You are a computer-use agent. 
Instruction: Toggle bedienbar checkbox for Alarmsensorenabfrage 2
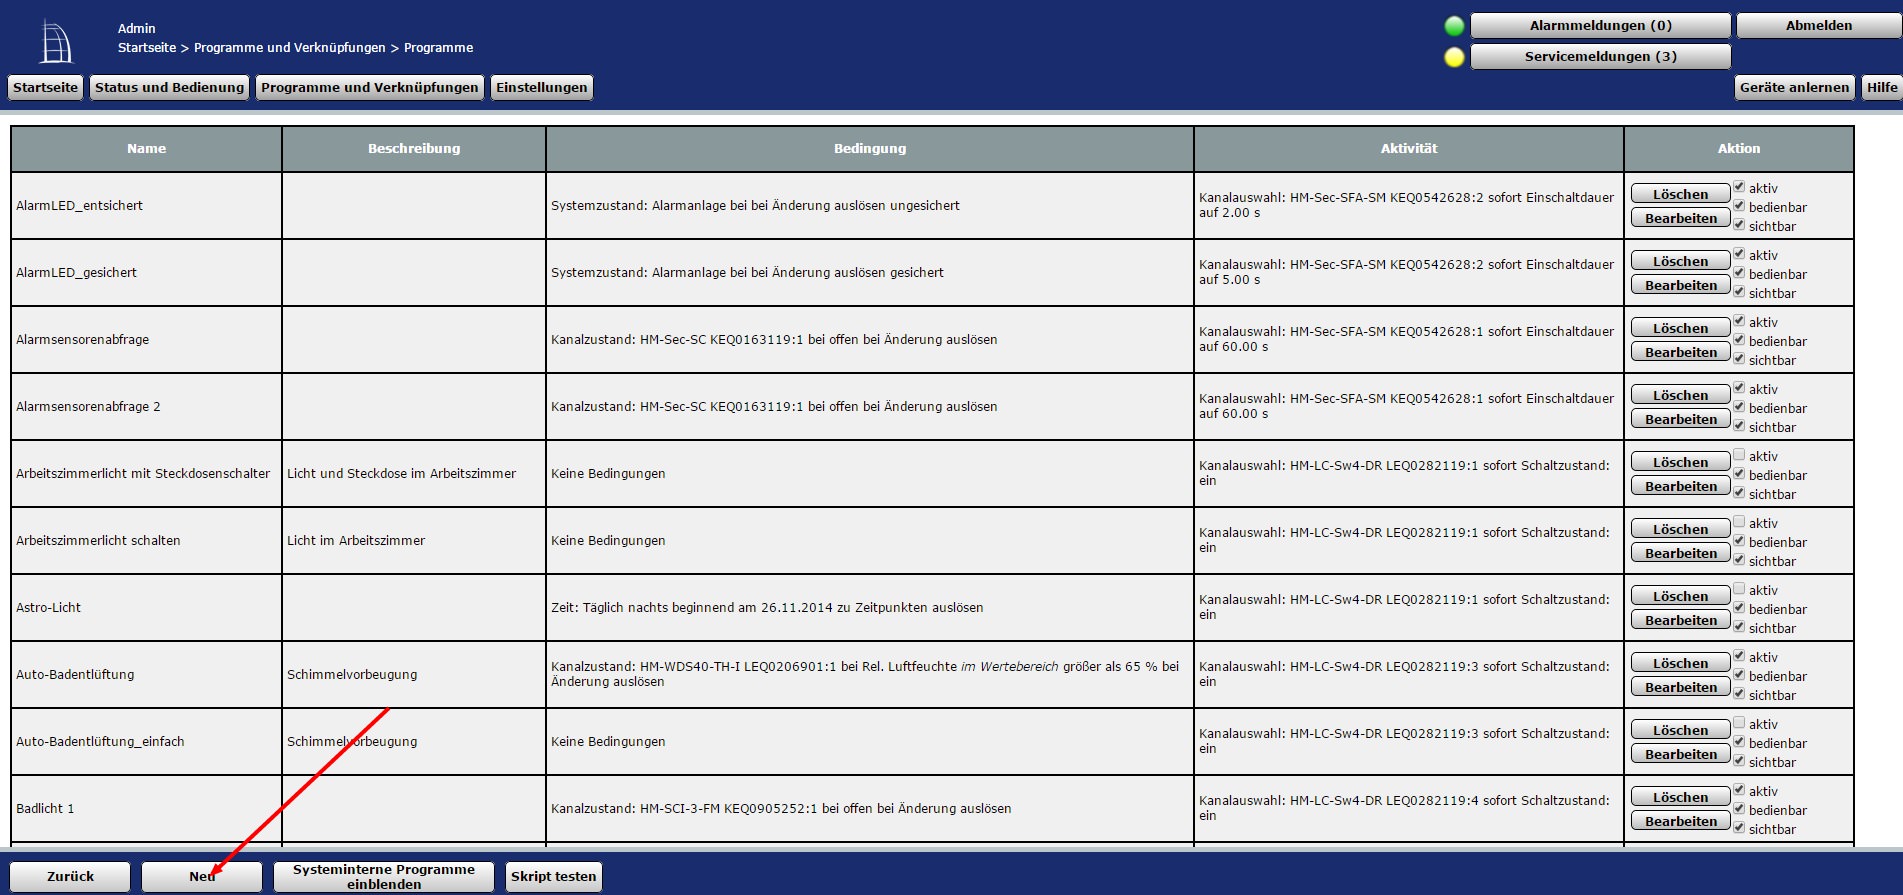pos(1739,407)
